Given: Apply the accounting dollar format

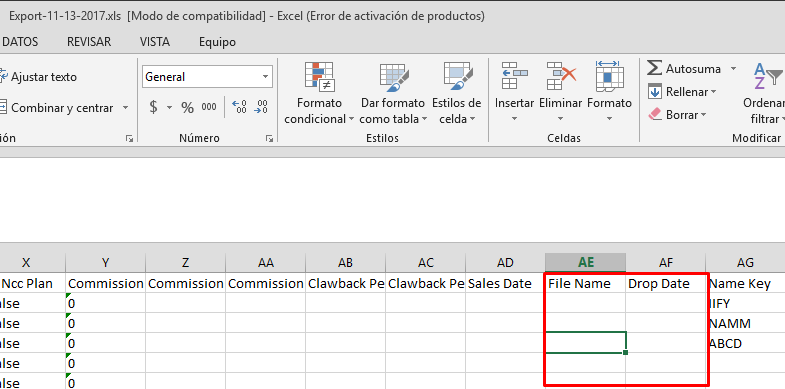Looking at the screenshot, I should (x=154, y=107).
